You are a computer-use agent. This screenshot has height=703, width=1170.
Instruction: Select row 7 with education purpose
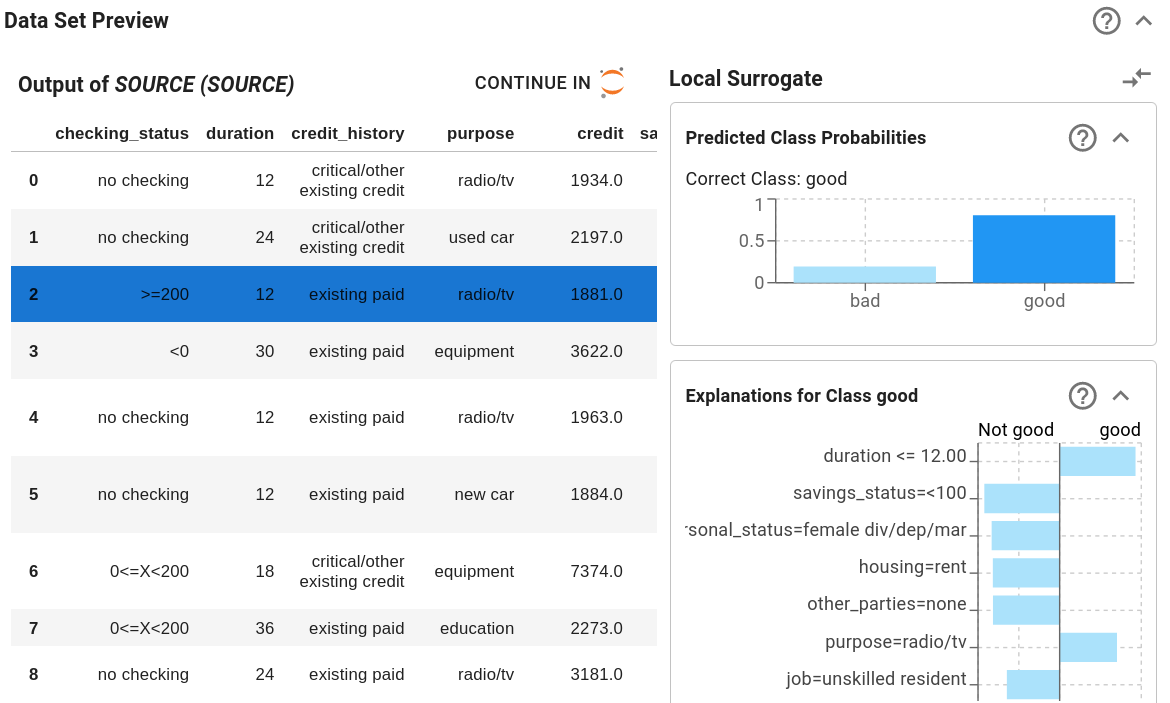[334, 628]
